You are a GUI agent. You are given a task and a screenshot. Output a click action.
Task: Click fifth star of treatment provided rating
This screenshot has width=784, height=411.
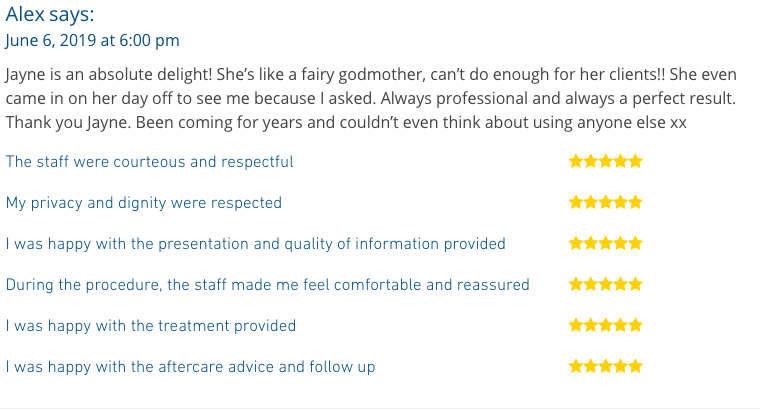click(x=636, y=326)
